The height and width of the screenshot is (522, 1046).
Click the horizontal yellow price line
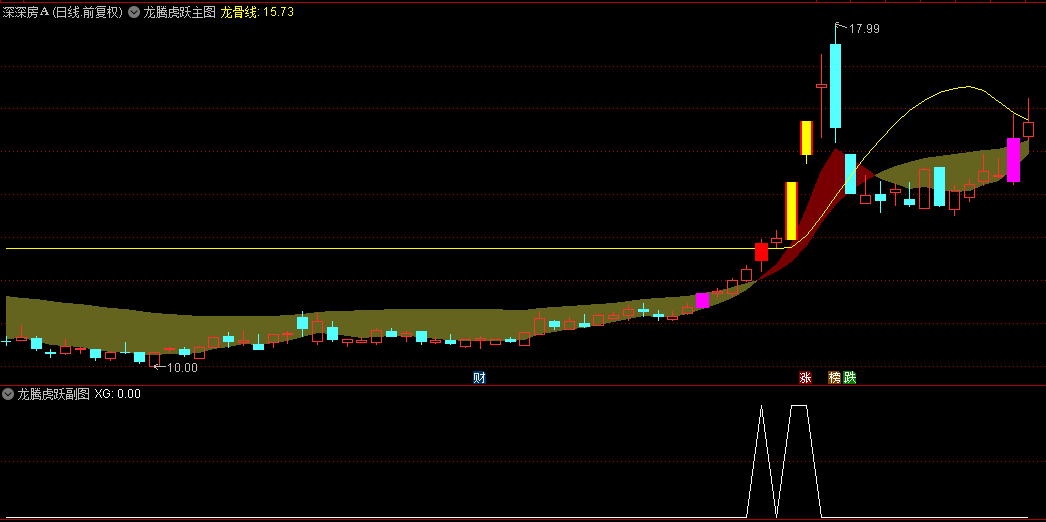[394, 249]
